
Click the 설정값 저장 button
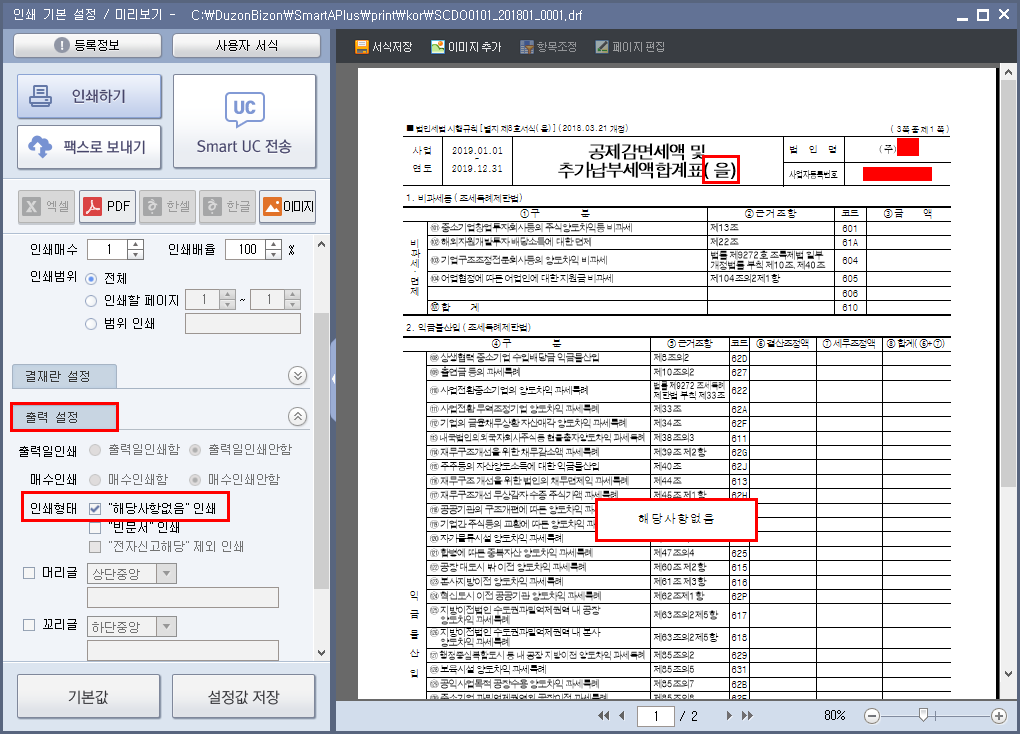tap(246, 696)
